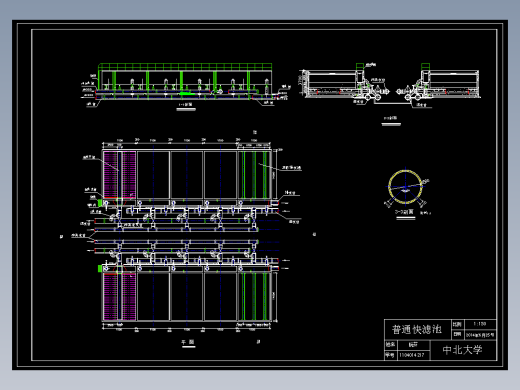Select the lower magenta hatched filter cell
520x390 pixels.
tap(119, 297)
